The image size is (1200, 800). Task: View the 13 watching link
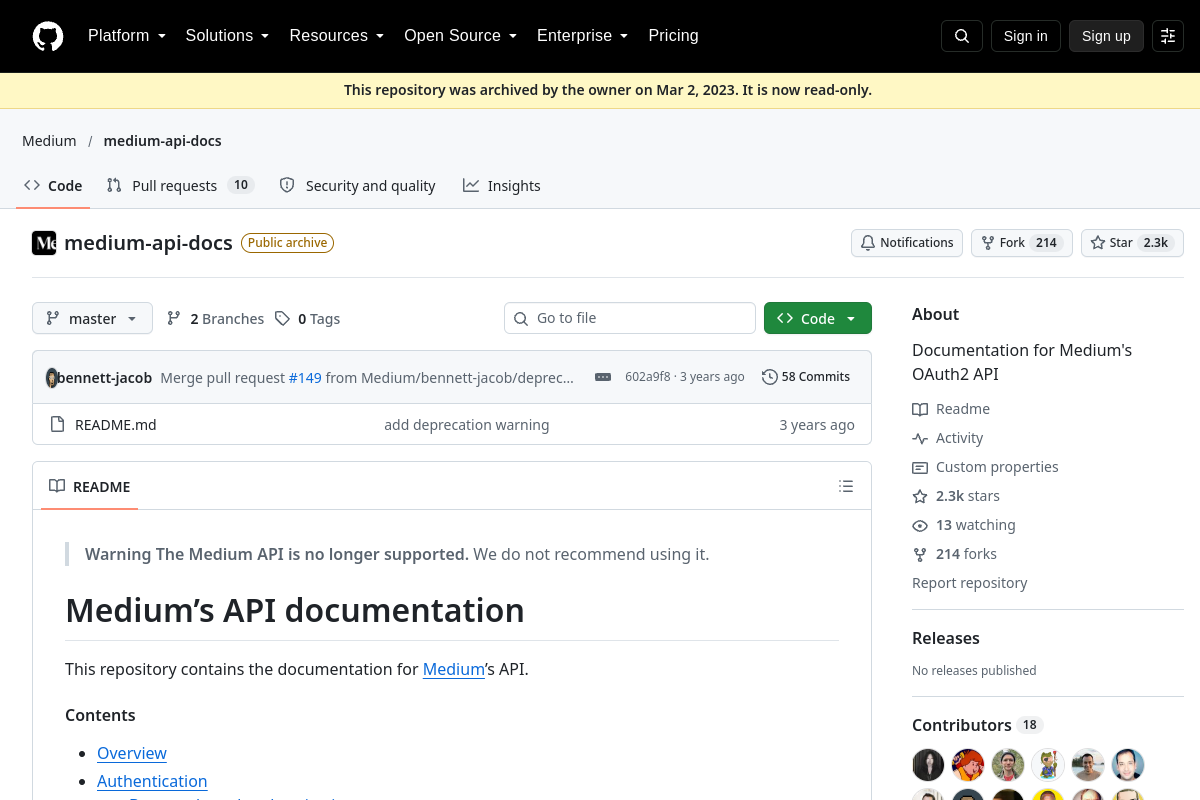964,525
